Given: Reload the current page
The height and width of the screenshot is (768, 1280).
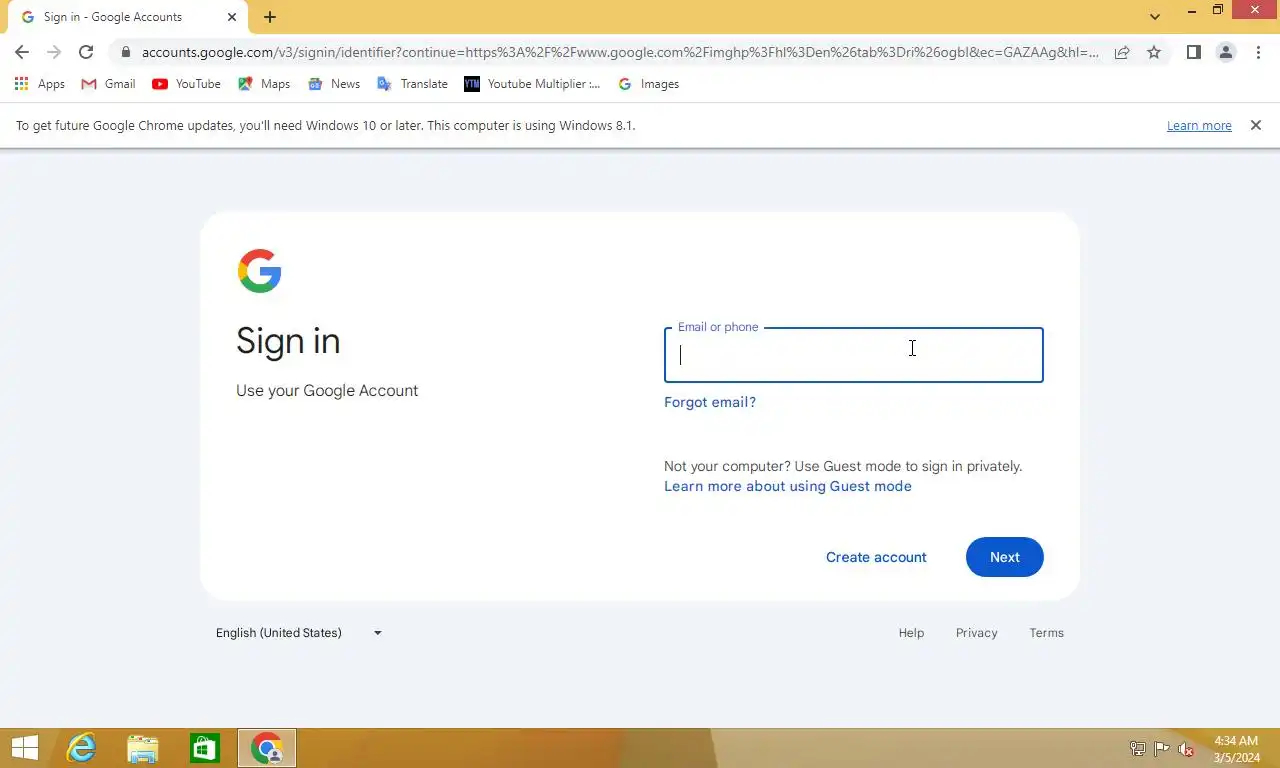Looking at the screenshot, I should coord(86,52).
